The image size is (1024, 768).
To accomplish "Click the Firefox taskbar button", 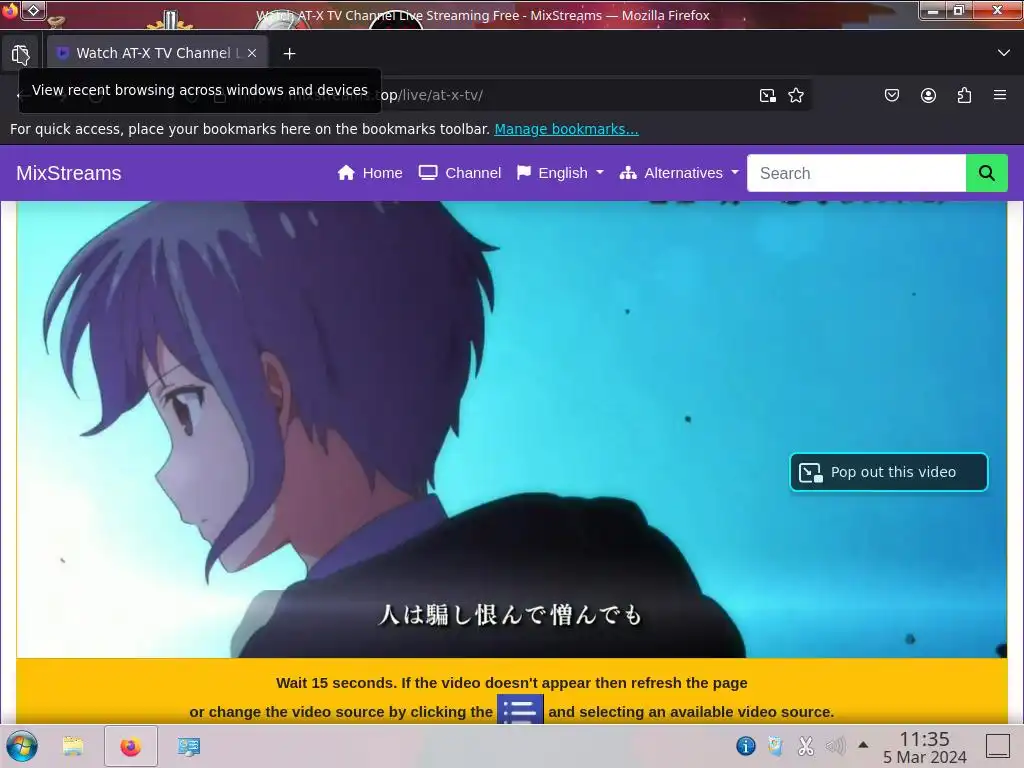I will point(131,746).
